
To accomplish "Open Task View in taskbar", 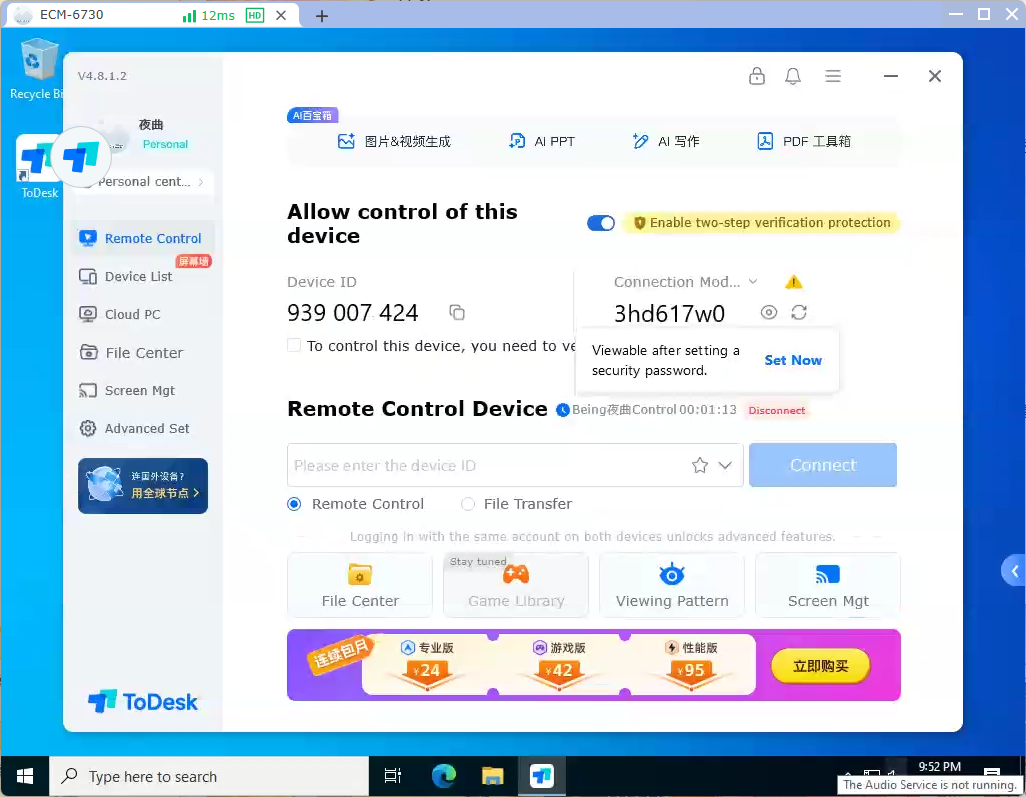I will tap(393, 776).
